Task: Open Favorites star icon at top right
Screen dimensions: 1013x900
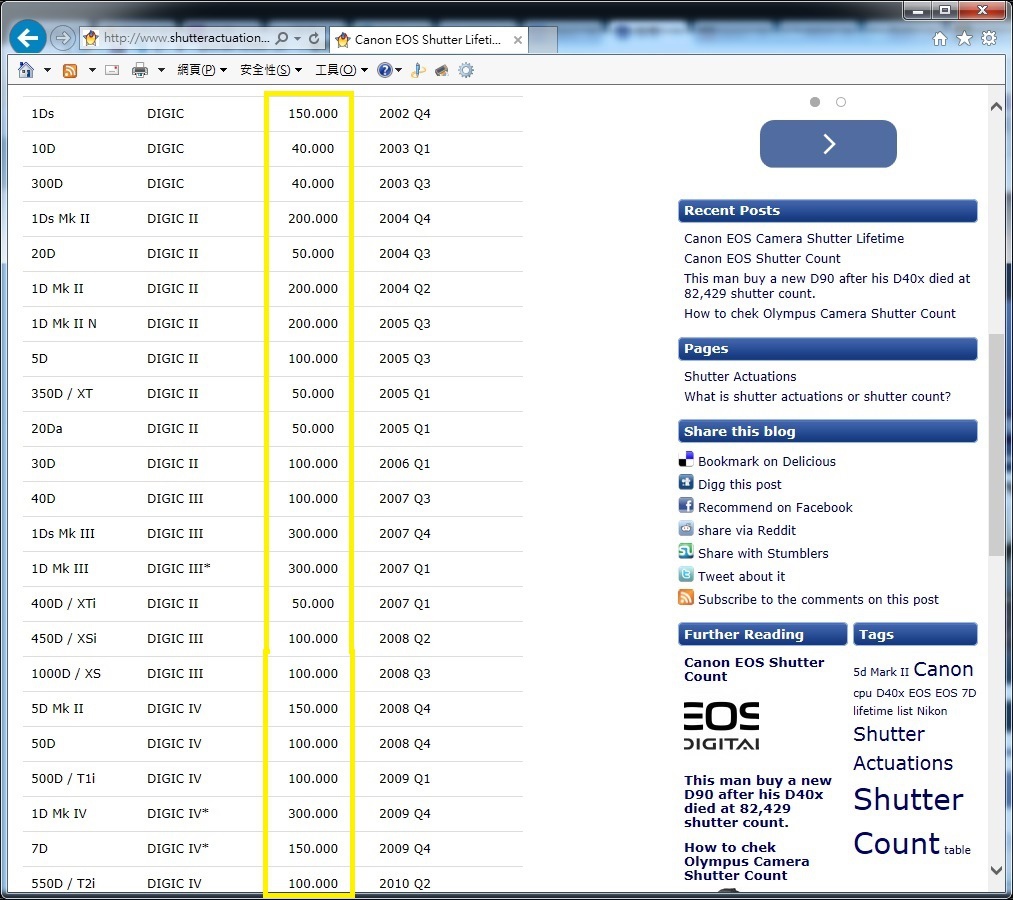Action: [965, 39]
